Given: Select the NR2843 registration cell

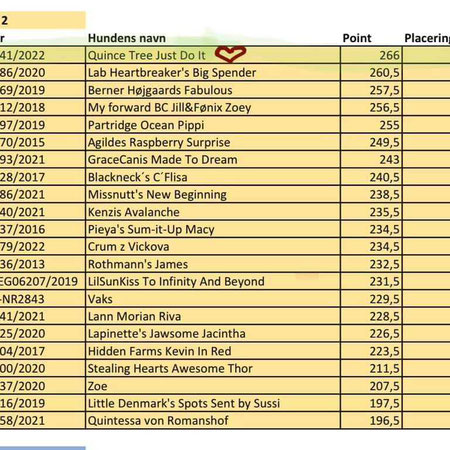Looking at the screenshot, I should 42,299.
